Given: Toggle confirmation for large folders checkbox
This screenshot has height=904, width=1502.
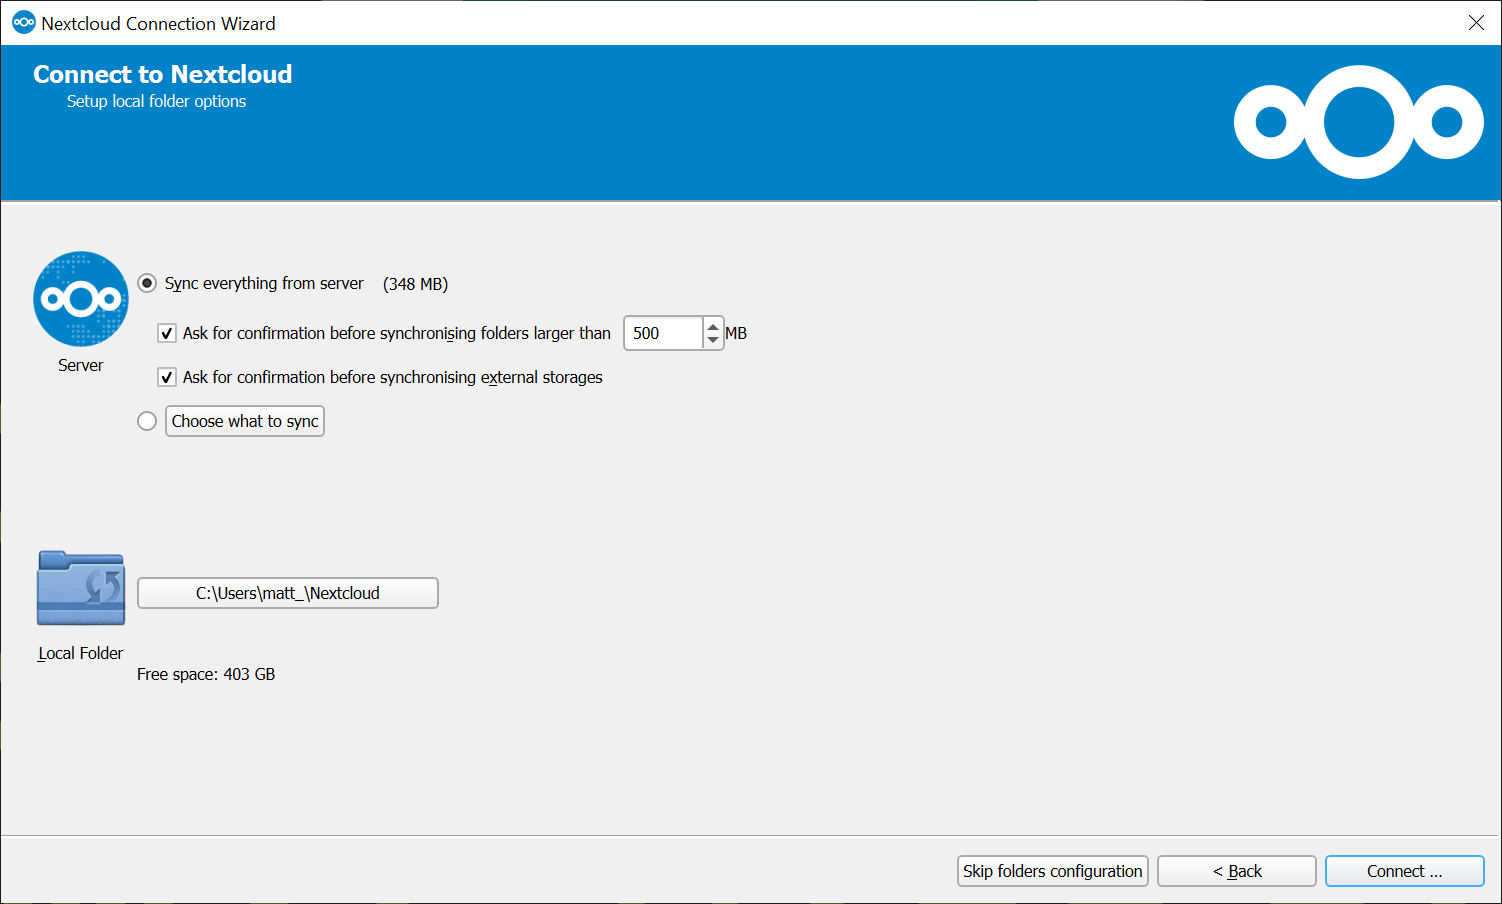Looking at the screenshot, I should [x=167, y=333].
